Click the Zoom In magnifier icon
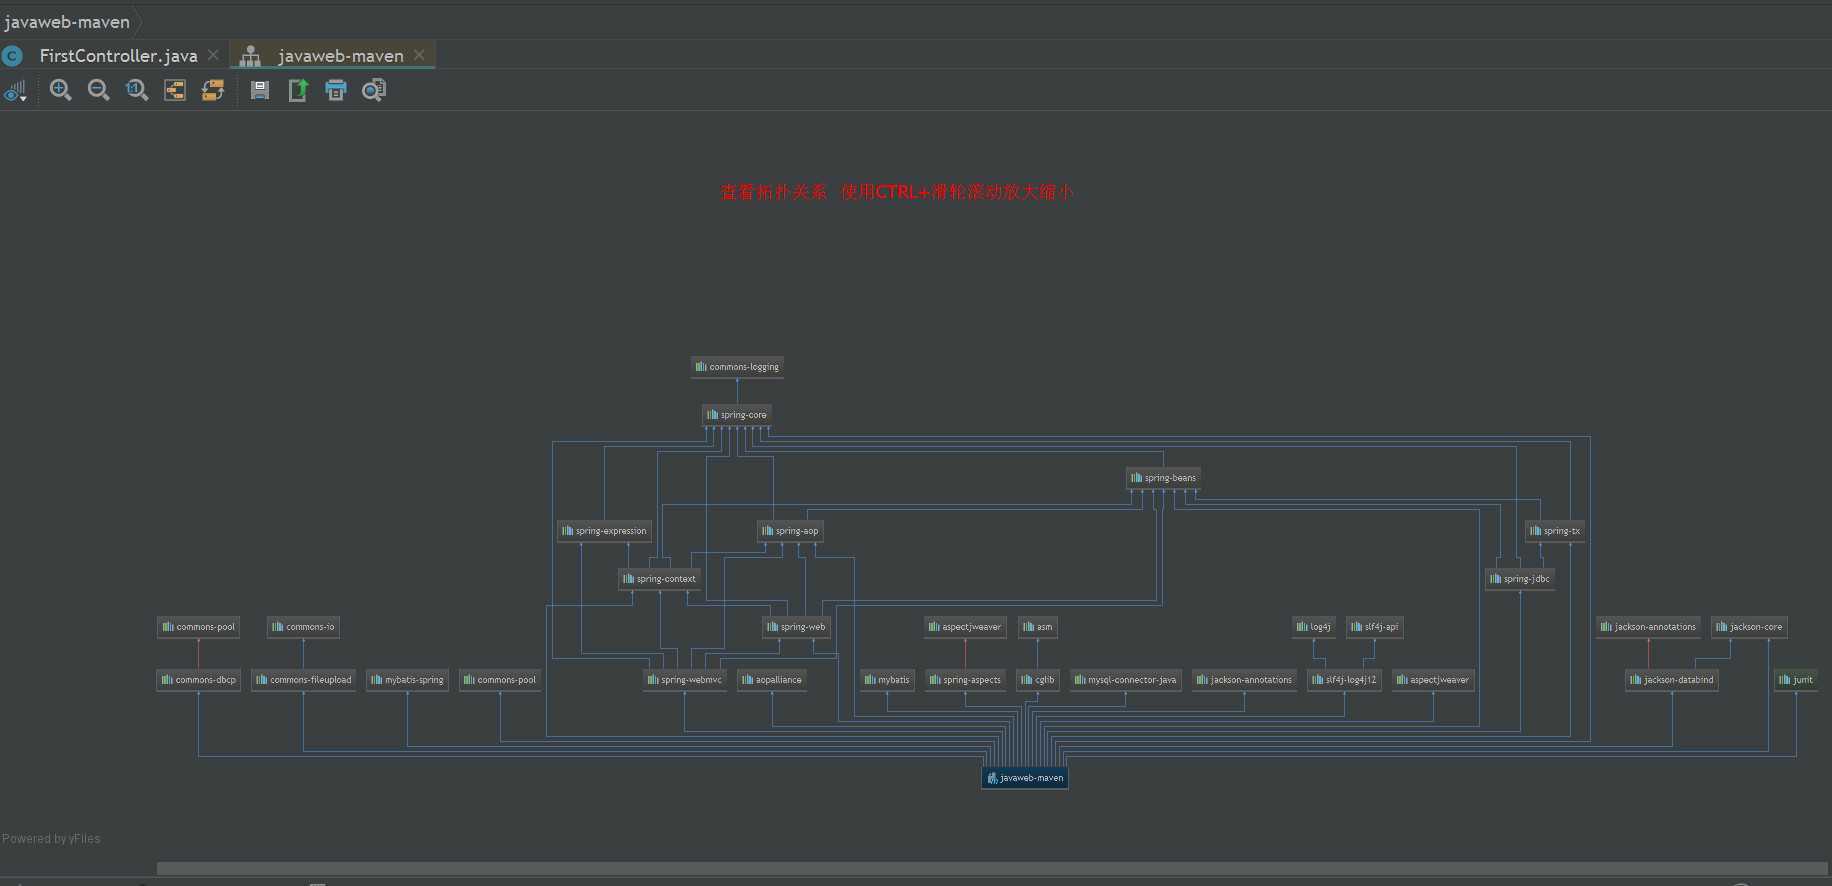 point(61,90)
